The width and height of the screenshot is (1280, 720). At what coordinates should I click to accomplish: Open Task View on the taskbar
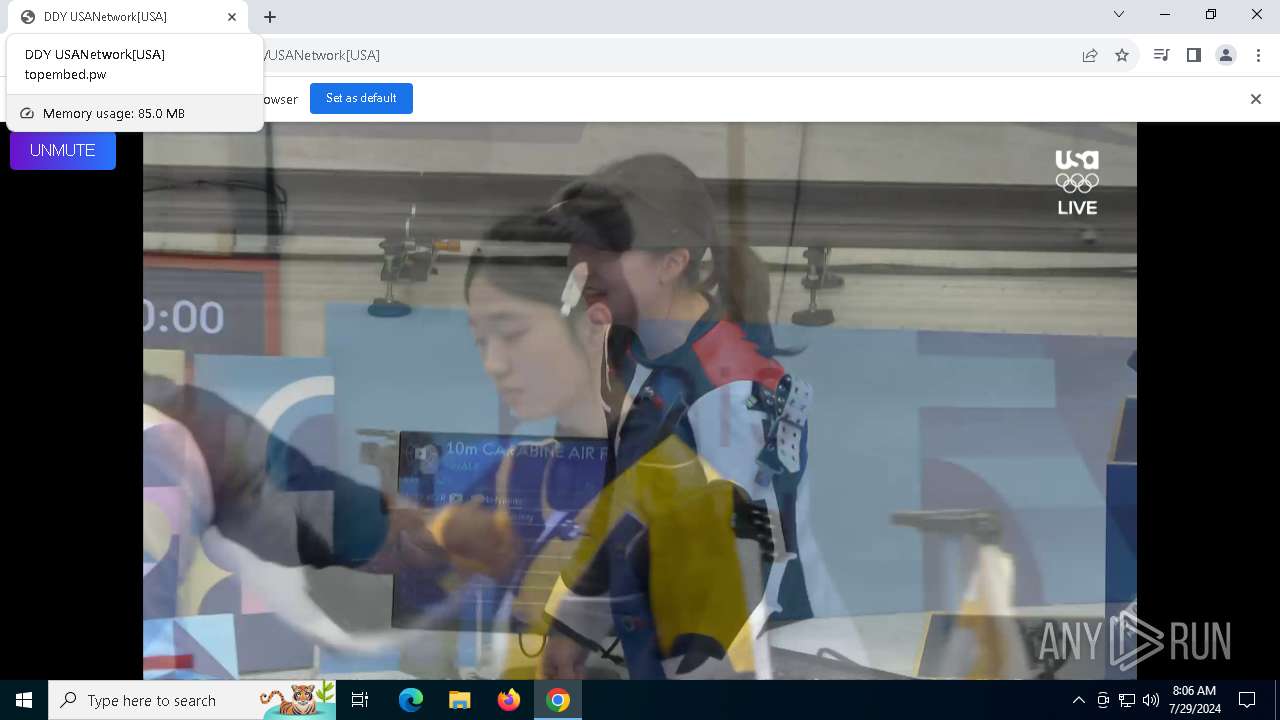tap(360, 700)
